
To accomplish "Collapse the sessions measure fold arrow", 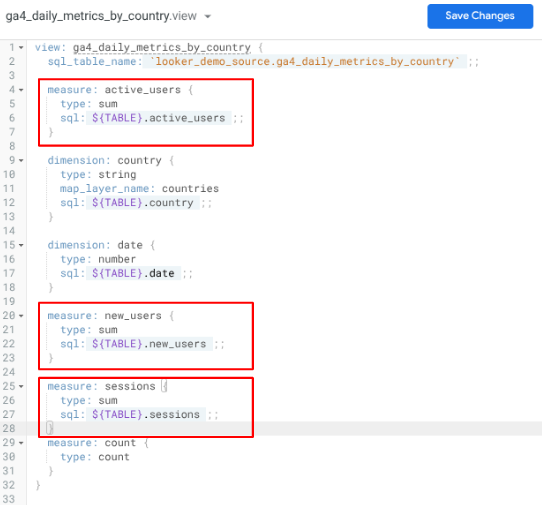I will pyautogui.click(x=21, y=386).
